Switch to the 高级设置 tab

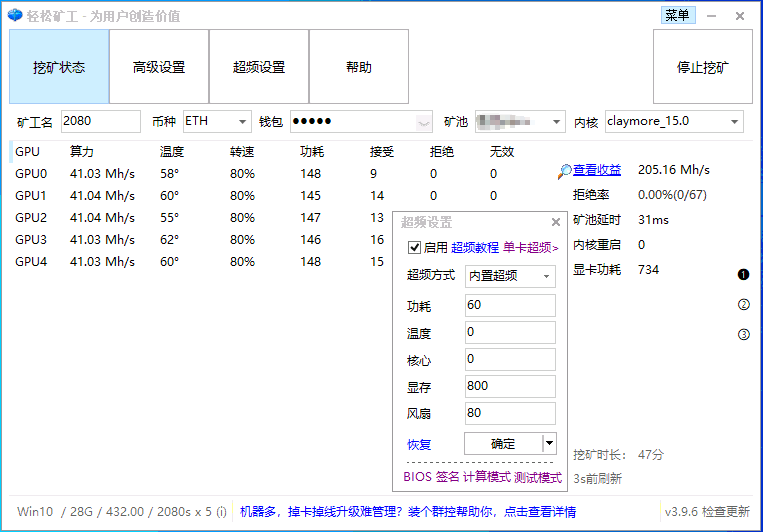159,67
